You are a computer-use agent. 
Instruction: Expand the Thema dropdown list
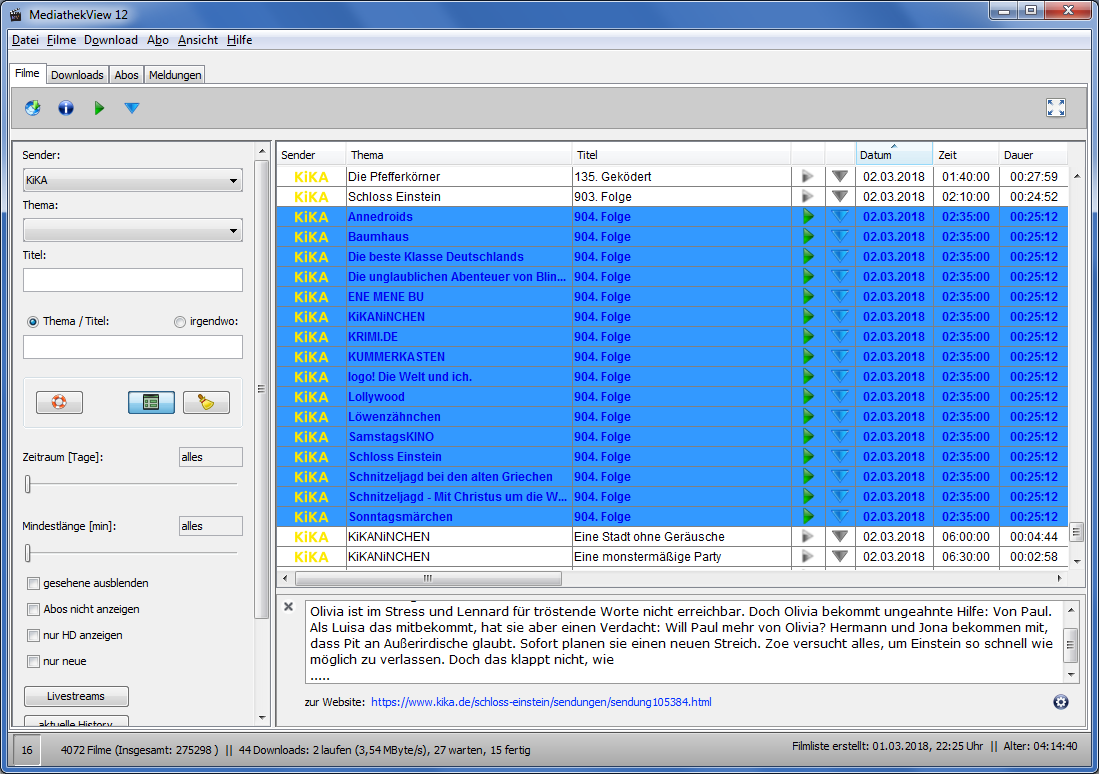pyautogui.click(x=132, y=231)
